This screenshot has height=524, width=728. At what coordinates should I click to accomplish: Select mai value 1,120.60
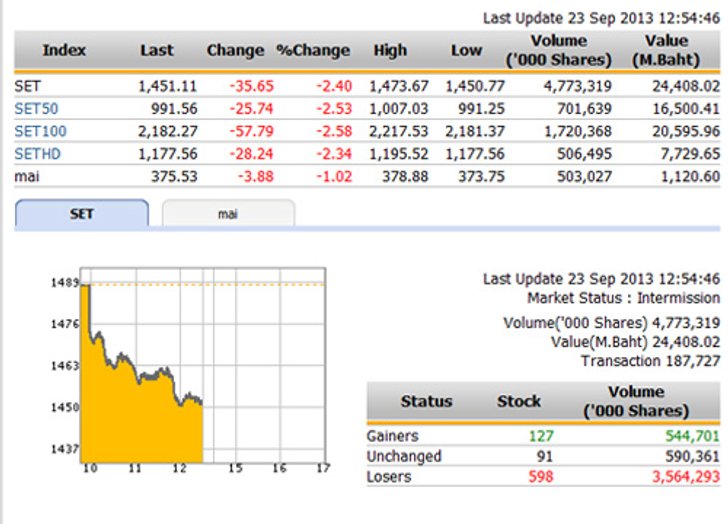(x=690, y=176)
